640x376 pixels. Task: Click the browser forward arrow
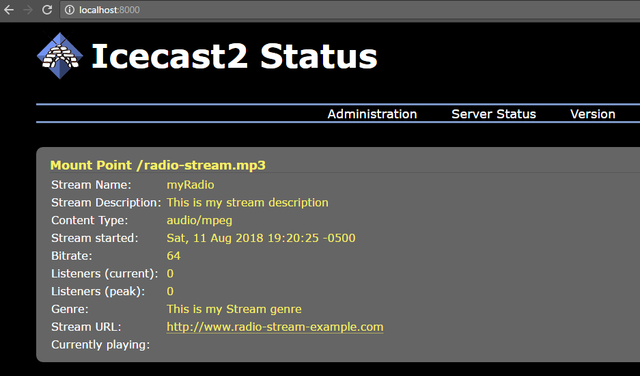(28, 10)
